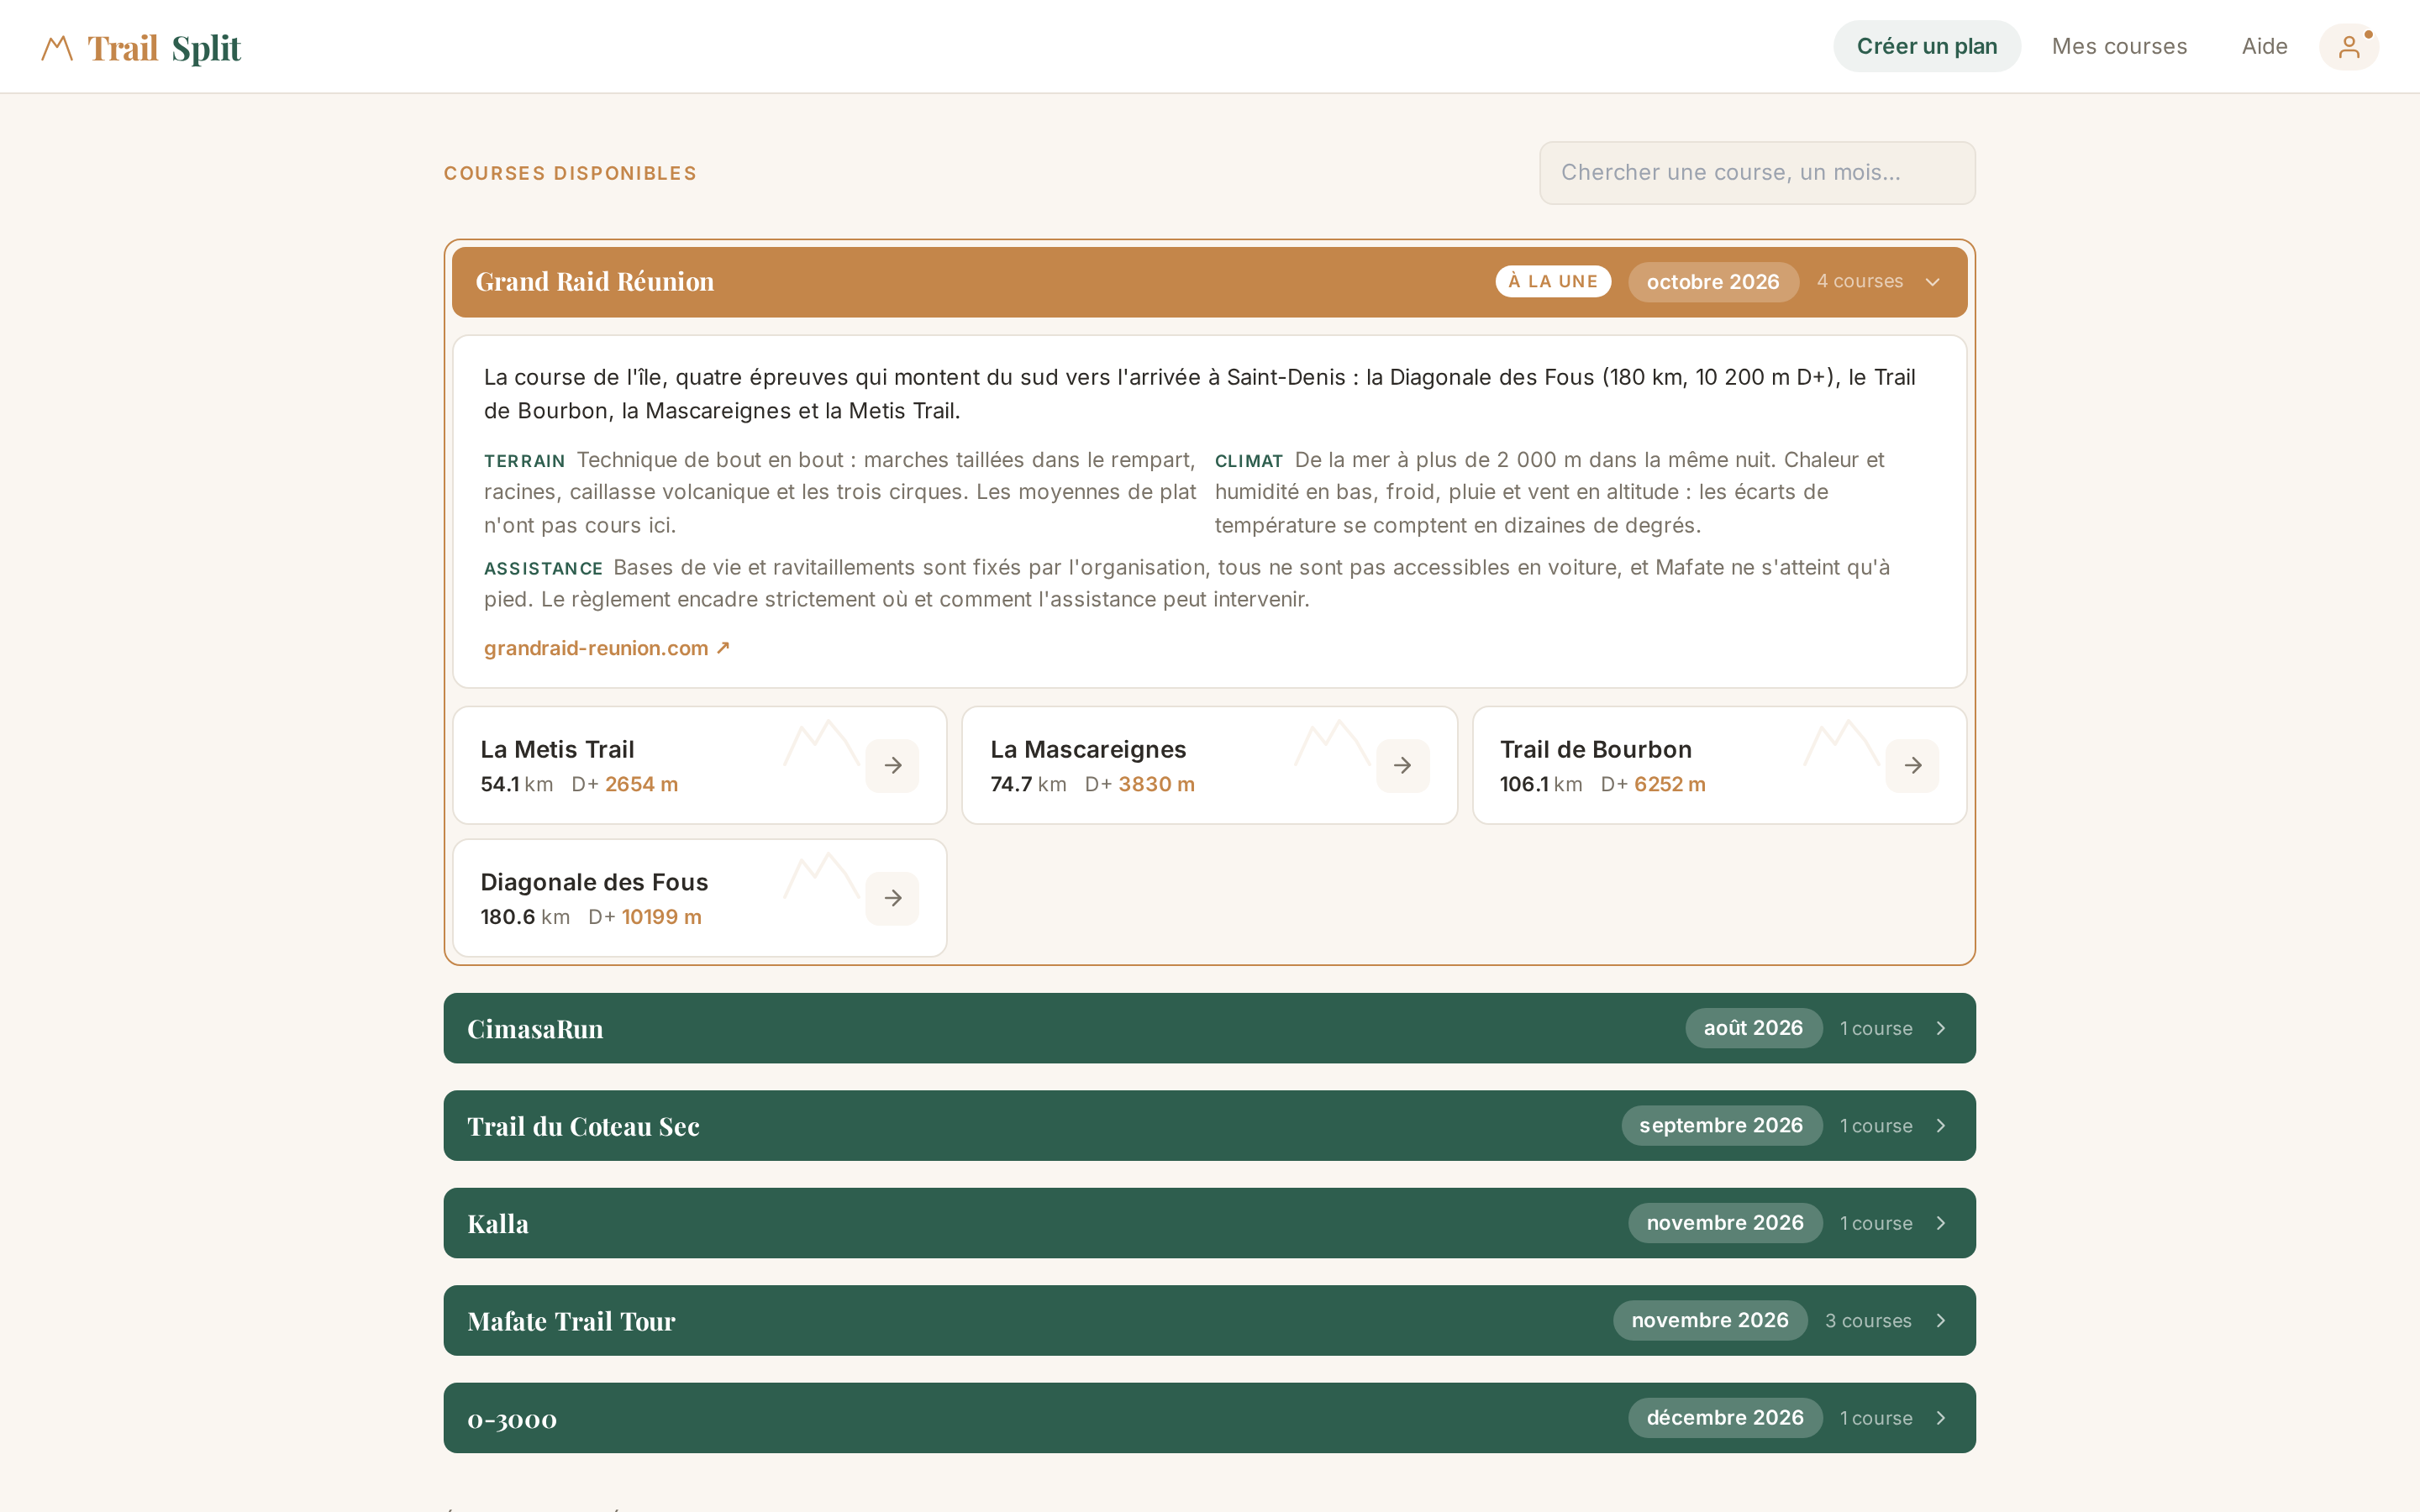Click the 3 courses count label
Image resolution: width=2420 pixels, height=1512 pixels.
click(1868, 1321)
